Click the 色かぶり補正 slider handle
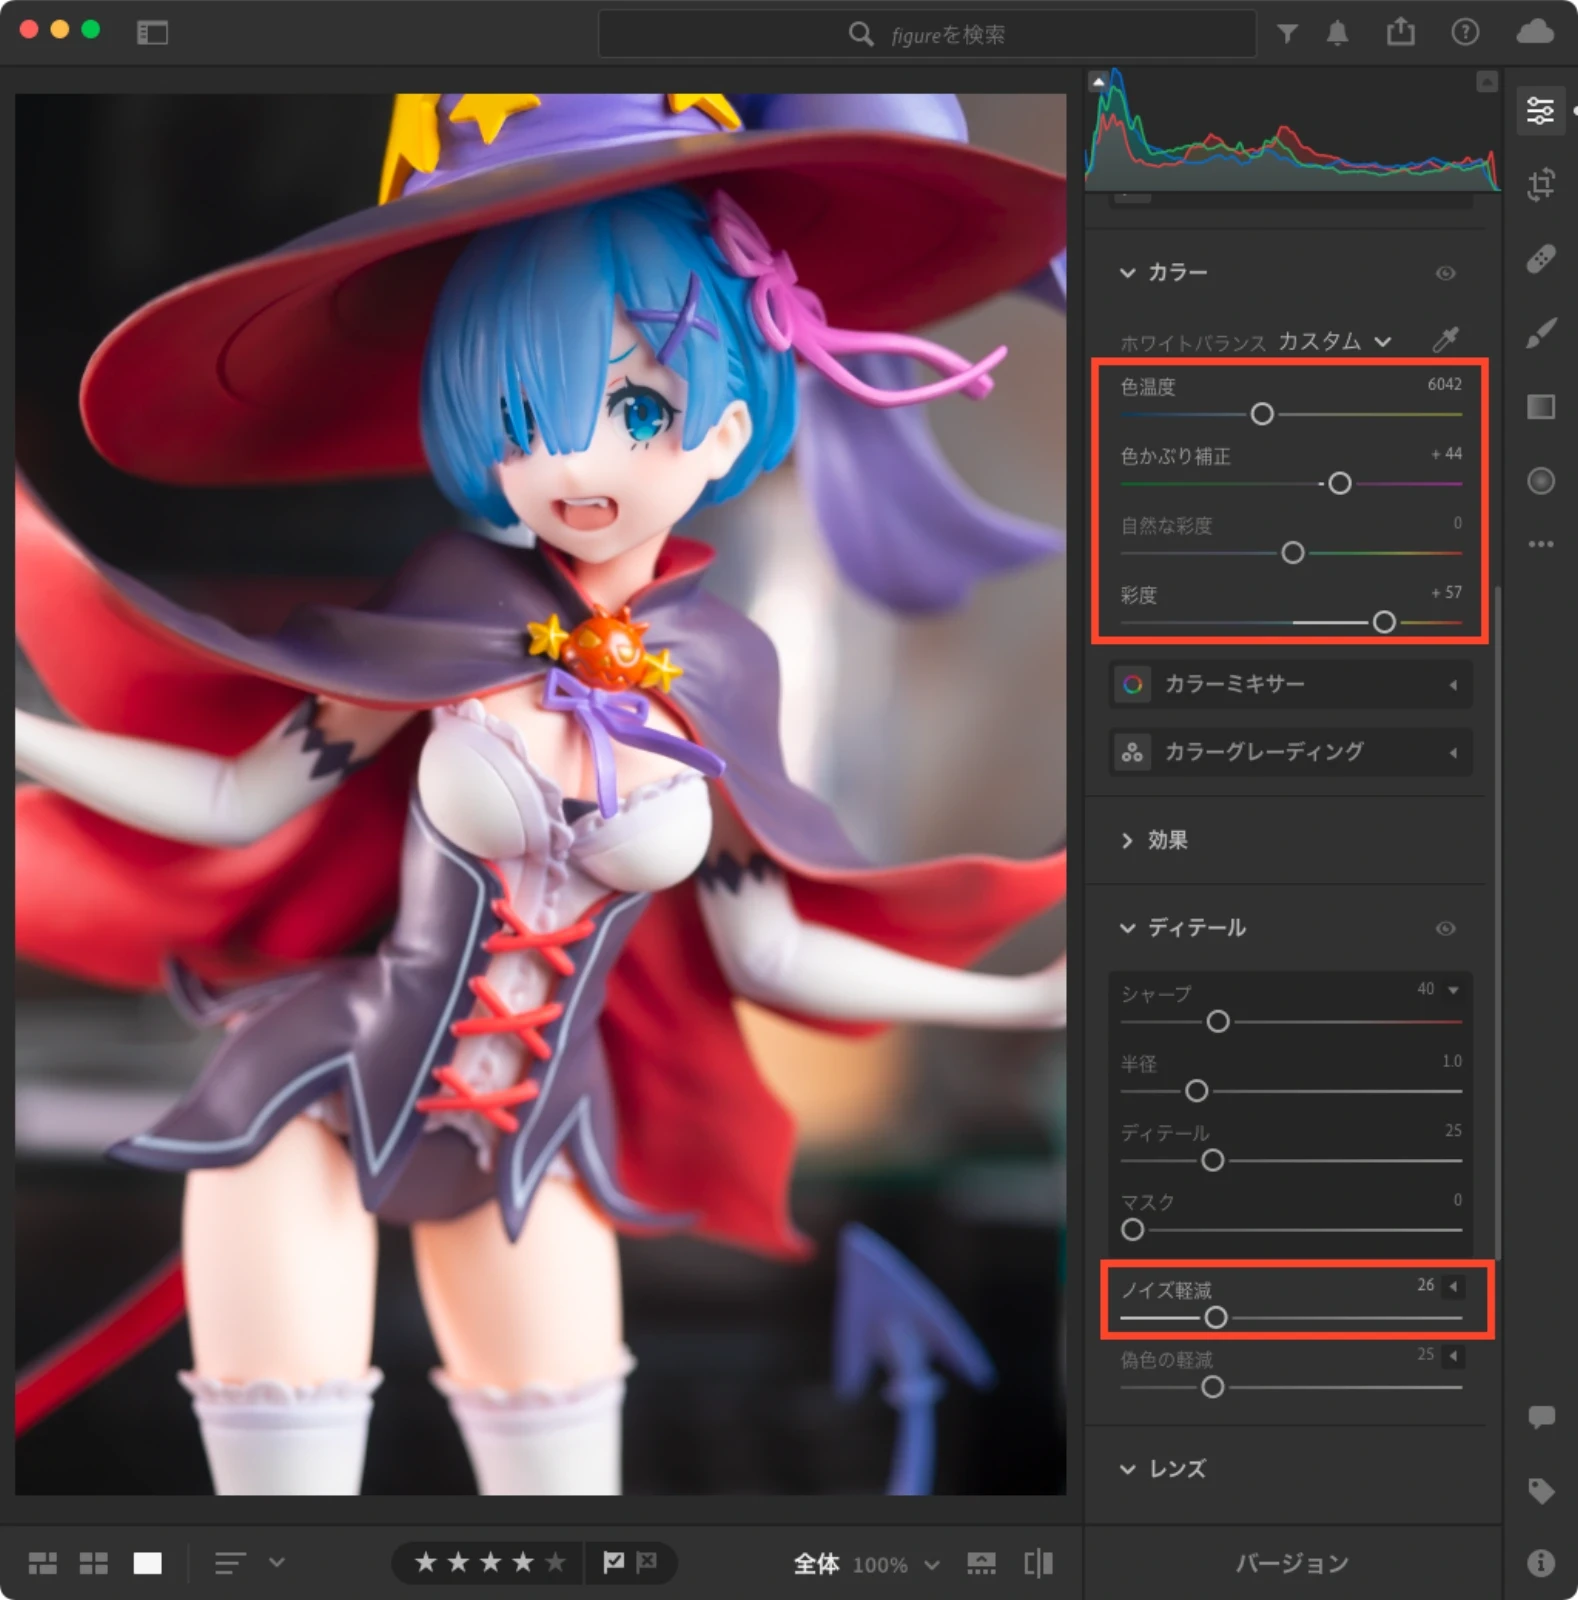1578x1600 pixels. pyautogui.click(x=1339, y=484)
